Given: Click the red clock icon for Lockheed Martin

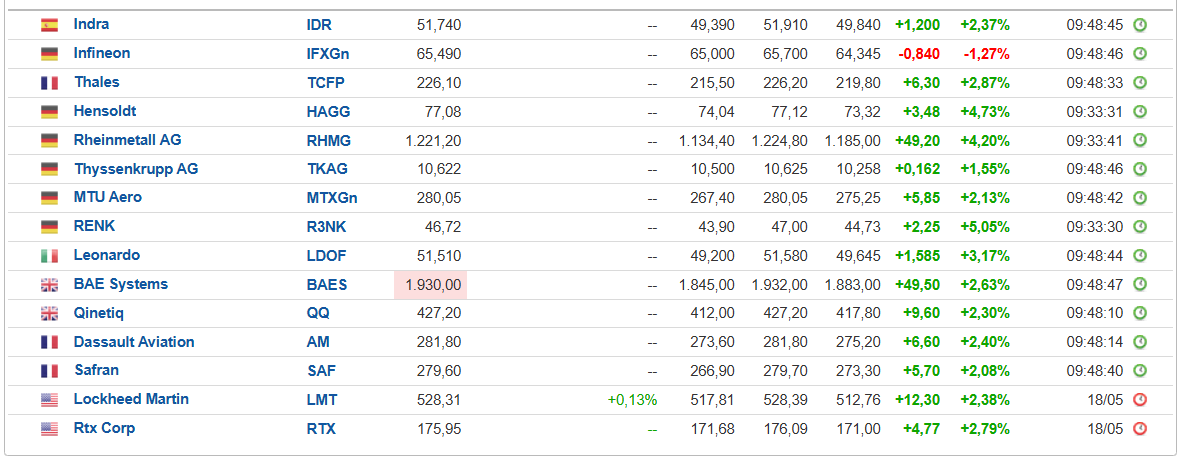Looking at the screenshot, I should pyautogui.click(x=1140, y=400).
